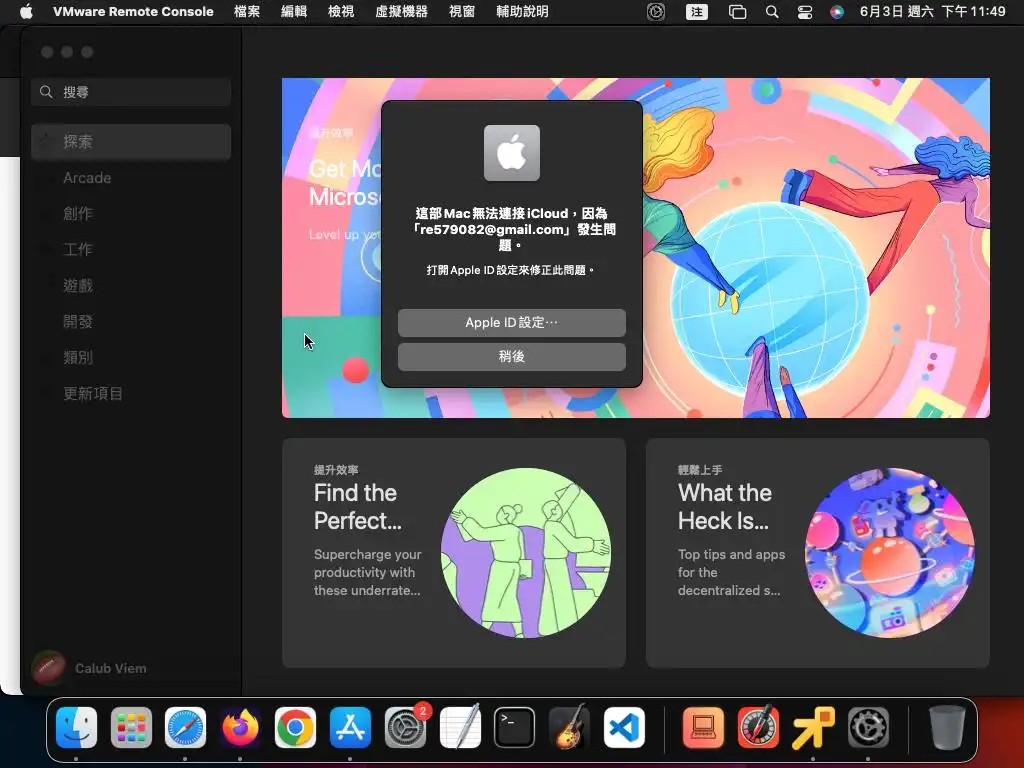Open Control Center in menu bar
1024x768 pixels.
pos(805,12)
